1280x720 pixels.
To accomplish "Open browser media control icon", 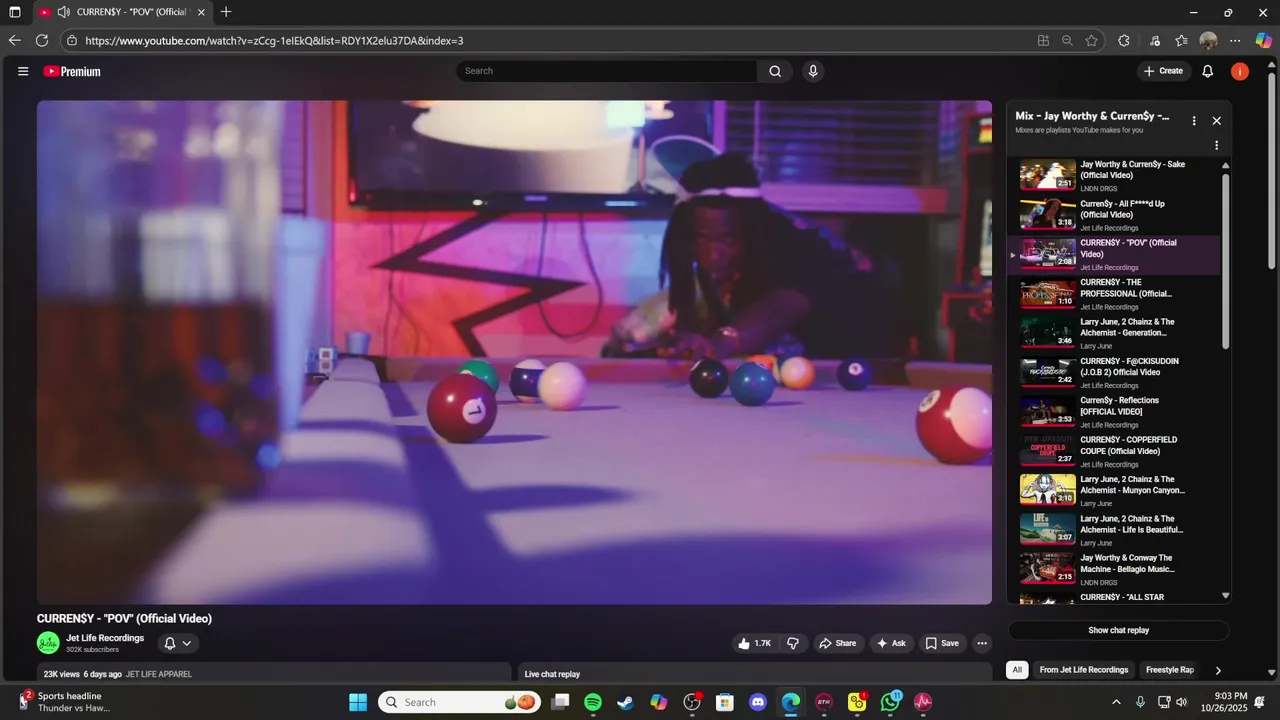I will (1154, 41).
